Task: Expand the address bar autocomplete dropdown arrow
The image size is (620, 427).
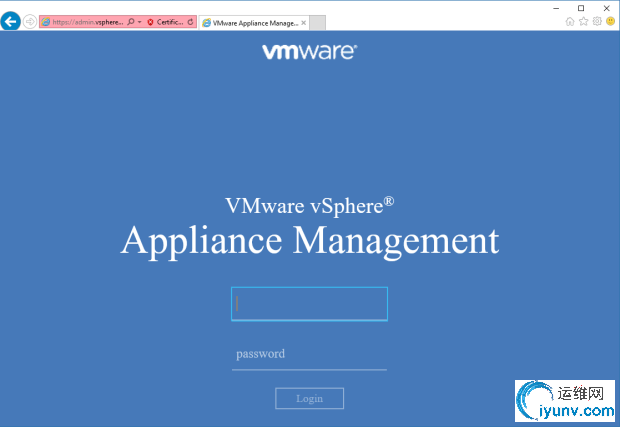Action: point(140,22)
